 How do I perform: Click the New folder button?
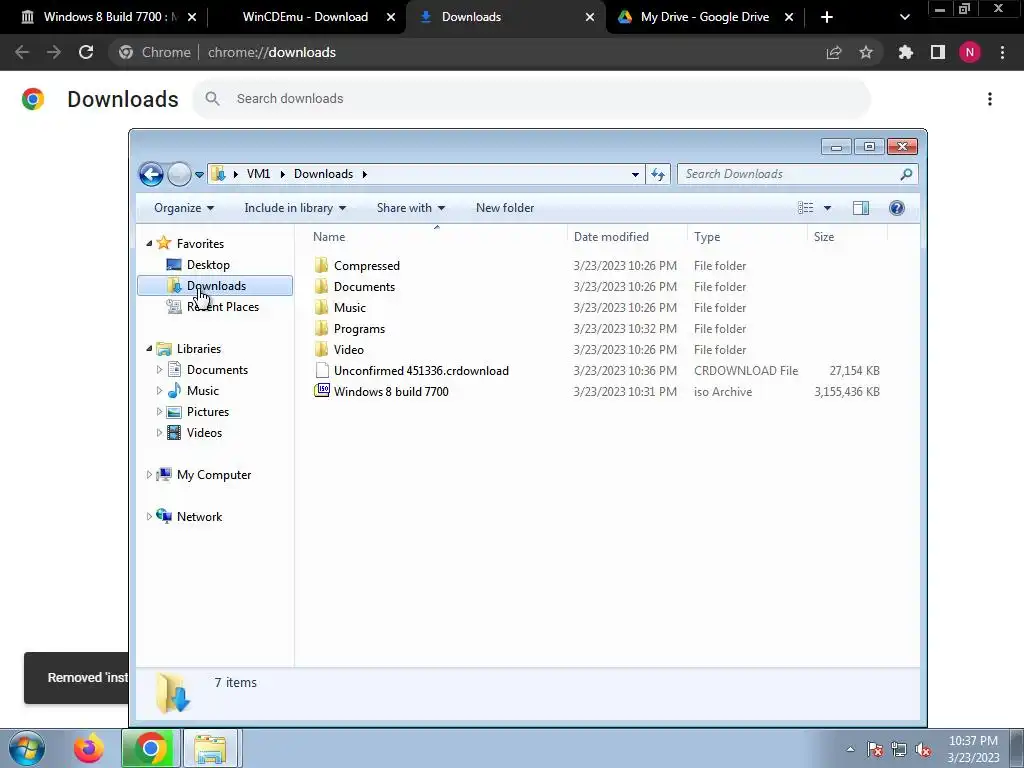point(505,208)
